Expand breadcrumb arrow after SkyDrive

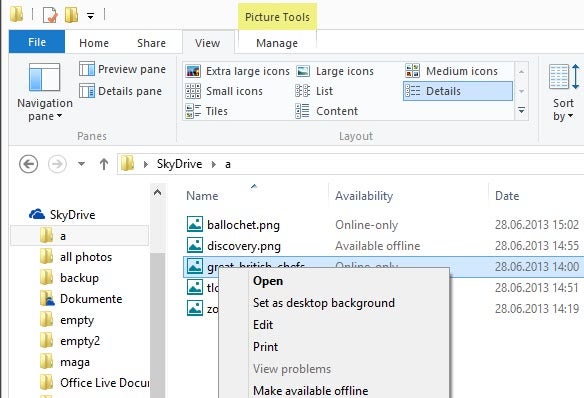click(214, 164)
